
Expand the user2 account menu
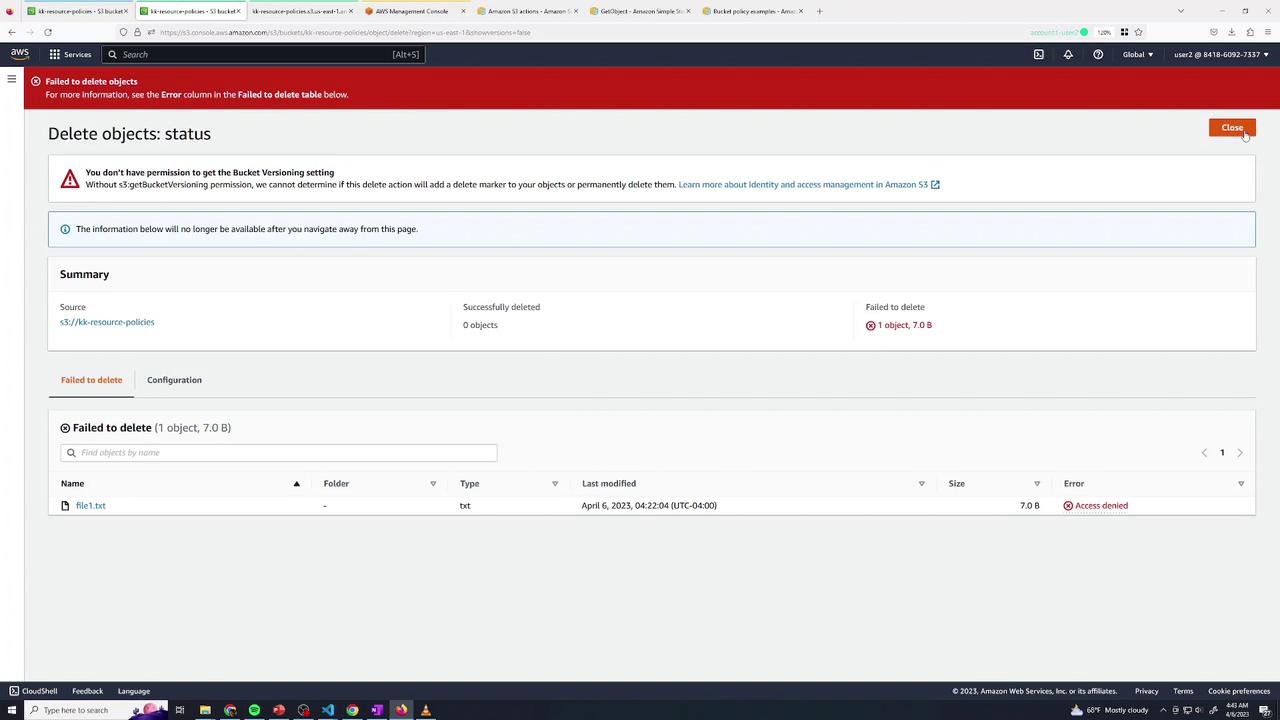1222,54
